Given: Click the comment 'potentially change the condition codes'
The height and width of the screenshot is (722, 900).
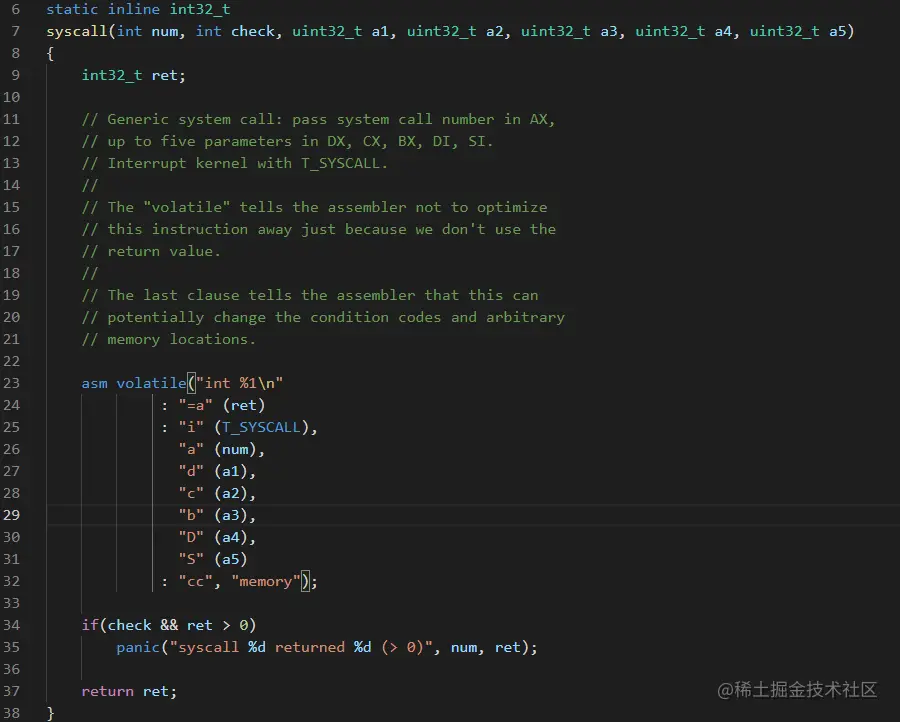Looking at the screenshot, I should click(x=323, y=317).
